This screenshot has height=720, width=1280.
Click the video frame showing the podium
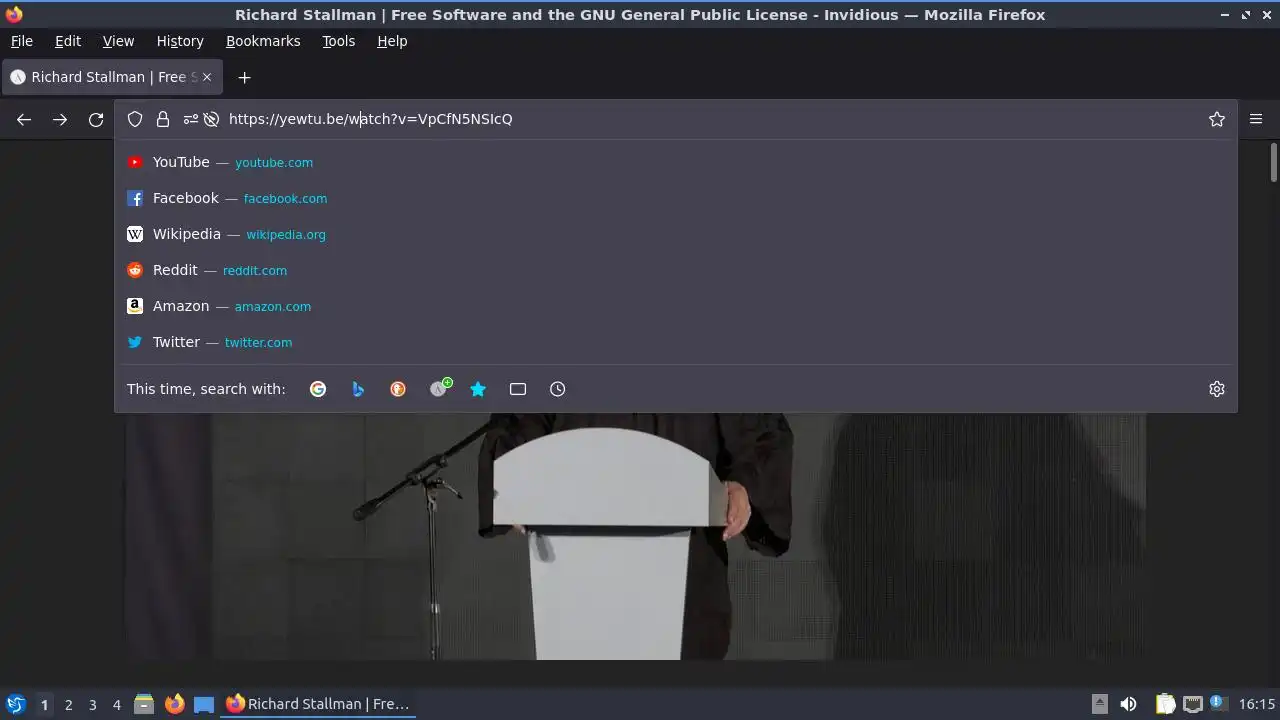pyautogui.click(x=635, y=535)
